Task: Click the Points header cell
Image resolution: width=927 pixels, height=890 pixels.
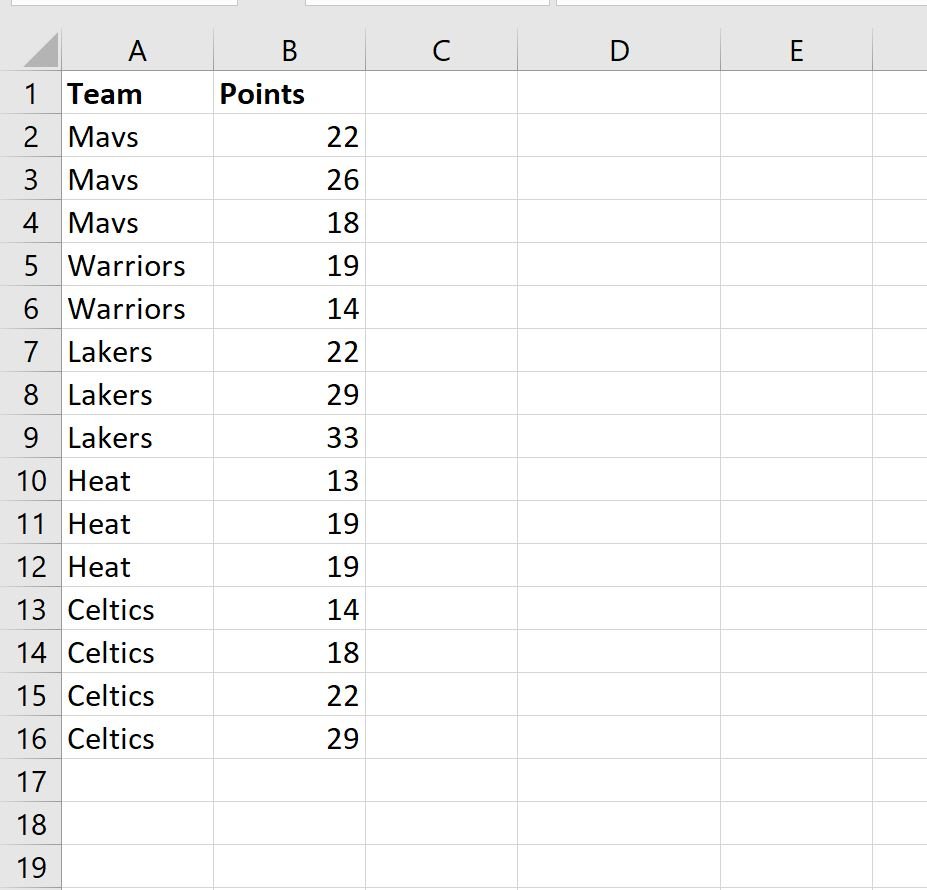Action: coord(290,93)
